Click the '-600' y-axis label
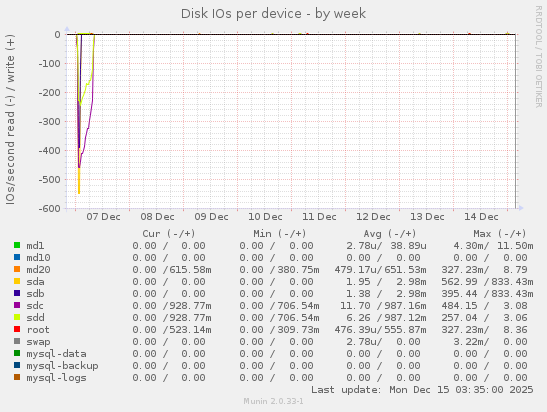Image resolution: width=547 pixels, height=412 pixels. (49, 208)
